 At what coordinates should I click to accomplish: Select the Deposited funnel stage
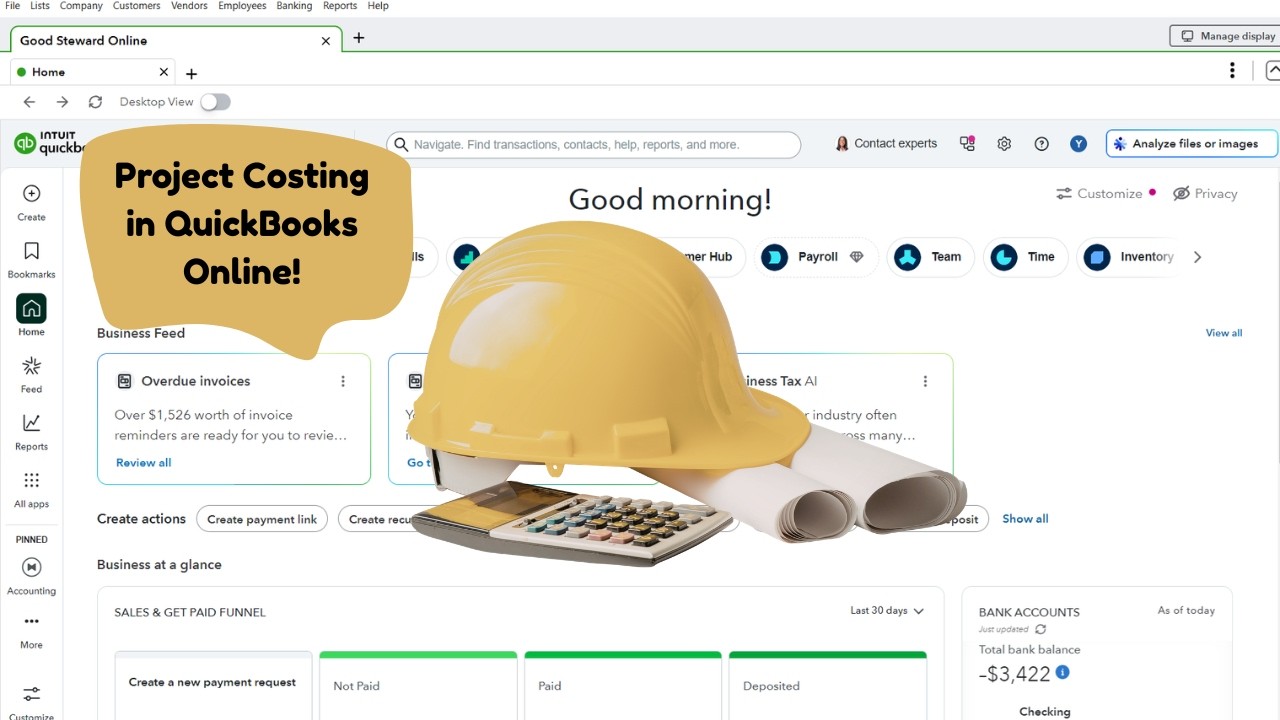click(827, 685)
